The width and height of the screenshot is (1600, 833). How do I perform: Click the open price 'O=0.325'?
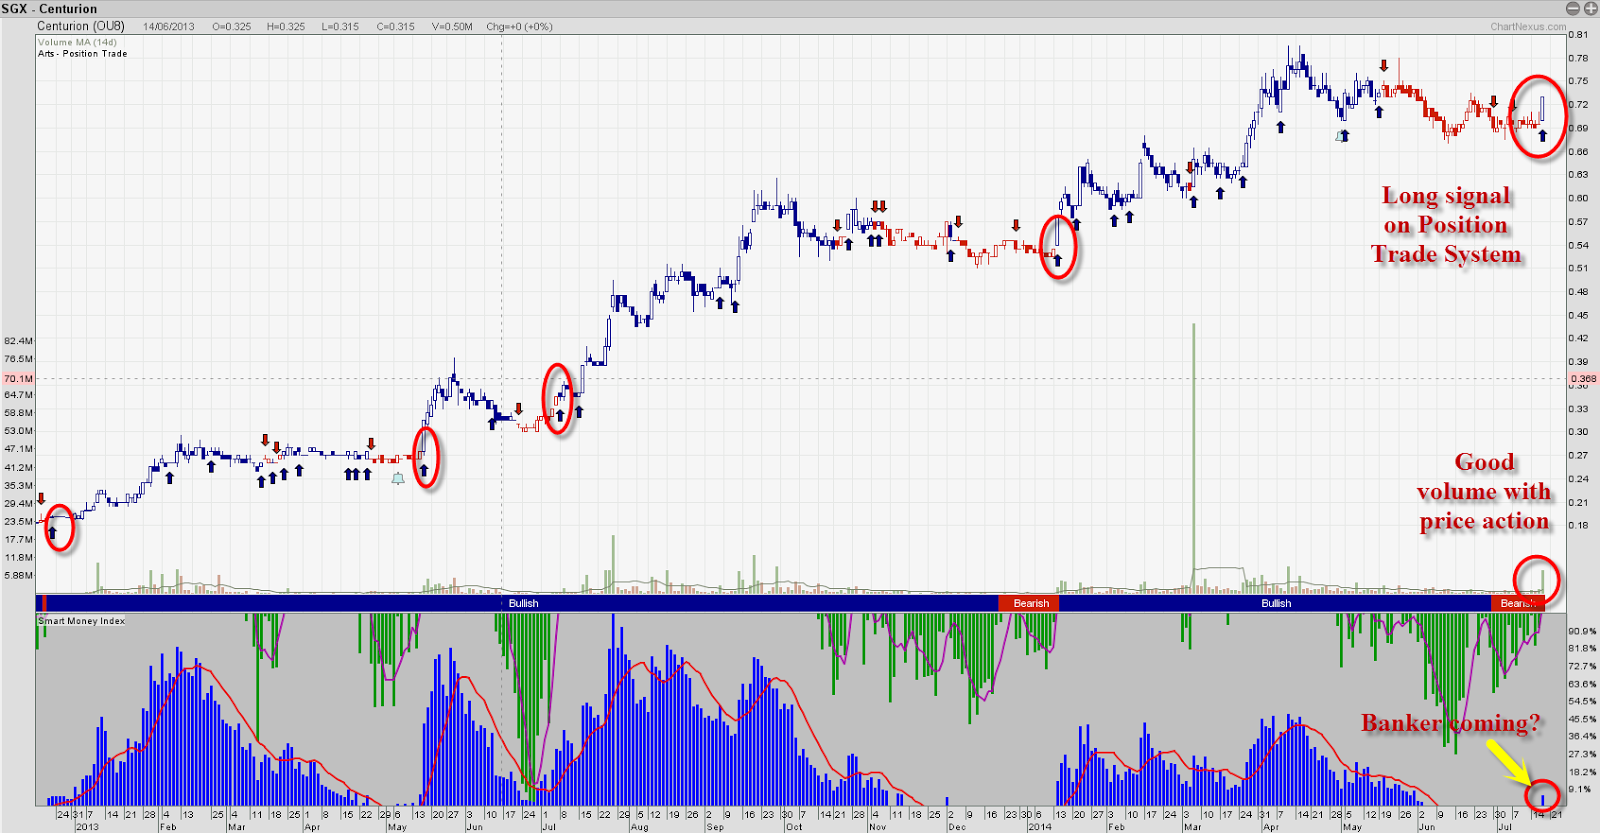coord(232,27)
